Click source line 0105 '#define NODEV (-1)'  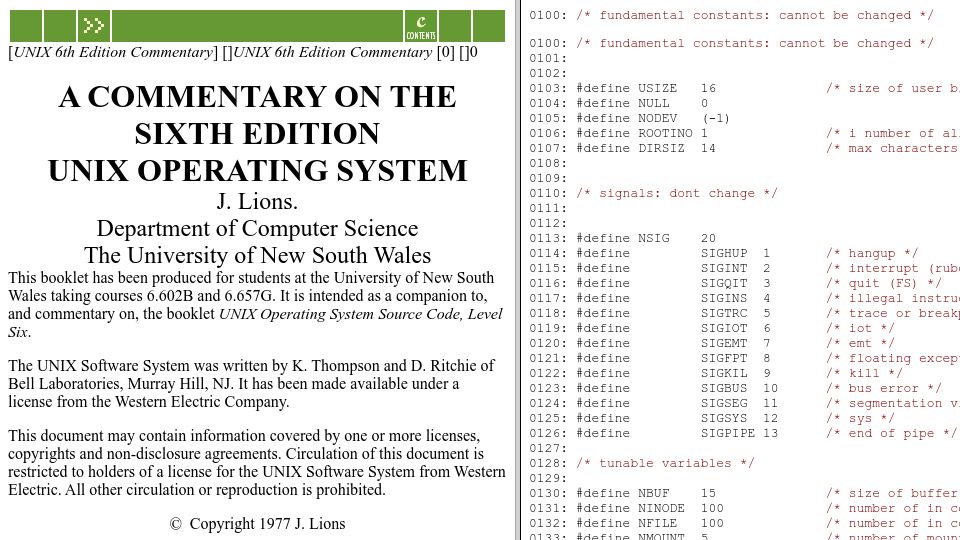(630, 118)
